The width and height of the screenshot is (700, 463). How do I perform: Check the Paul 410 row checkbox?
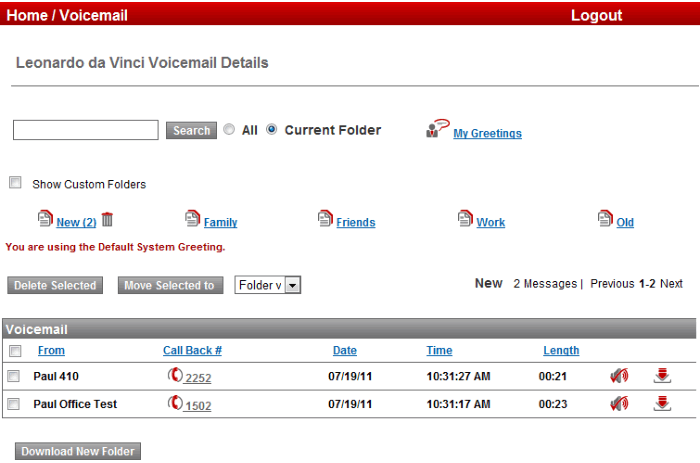pyautogui.click(x=13, y=376)
